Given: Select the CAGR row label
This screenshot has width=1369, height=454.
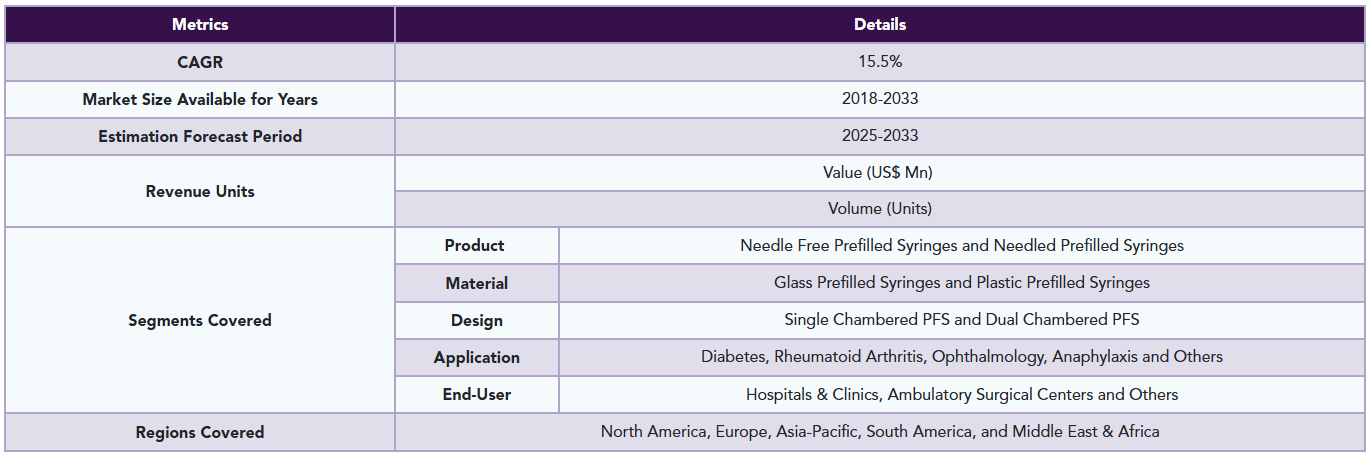Looking at the screenshot, I should [200, 62].
